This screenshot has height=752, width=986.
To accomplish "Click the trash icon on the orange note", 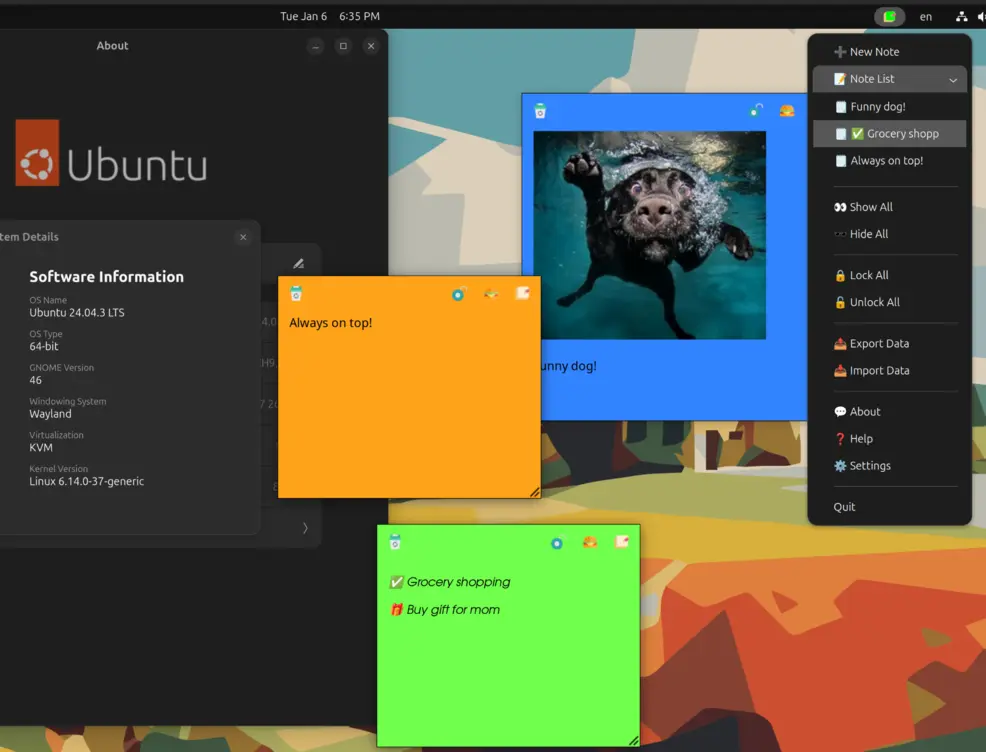I will (296, 294).
